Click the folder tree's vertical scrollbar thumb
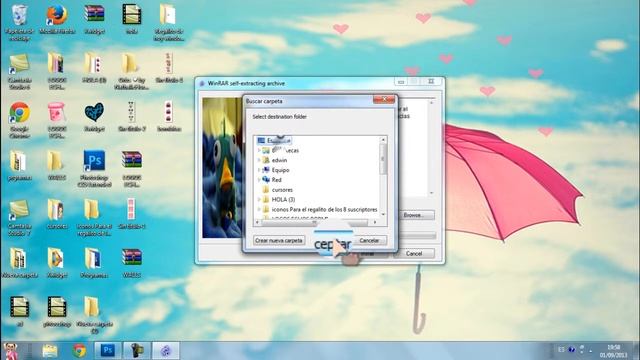Screen dimensions: 640x360 383,159
